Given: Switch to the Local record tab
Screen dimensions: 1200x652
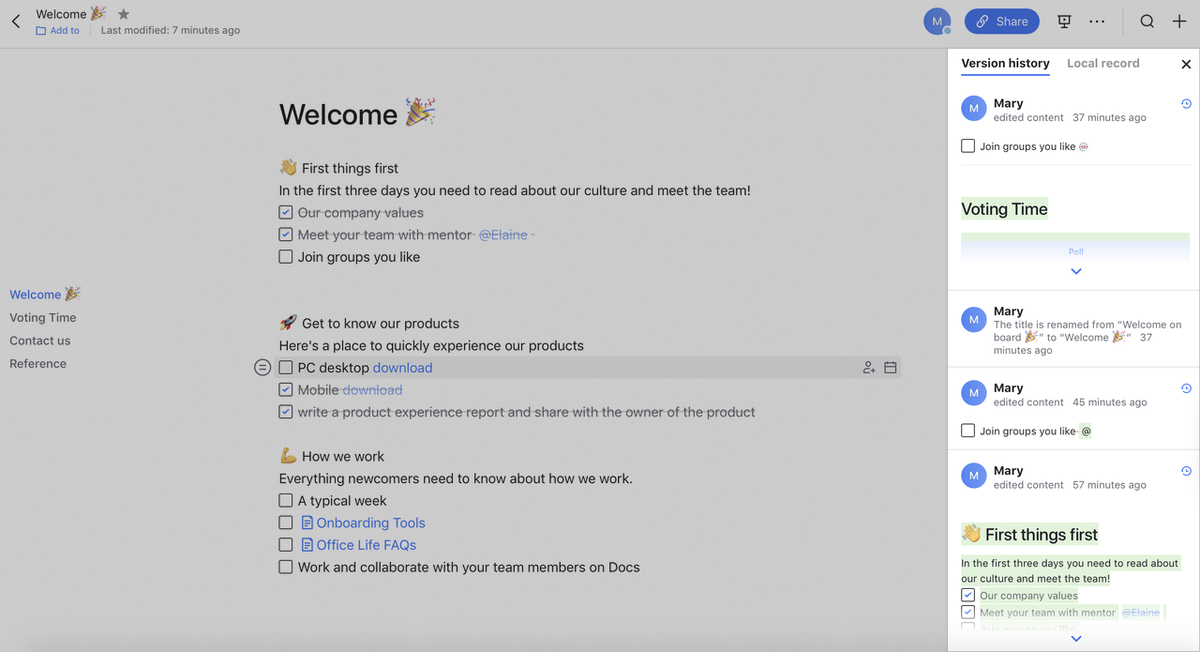Looking at the screenshot, I should [1102, 63].
